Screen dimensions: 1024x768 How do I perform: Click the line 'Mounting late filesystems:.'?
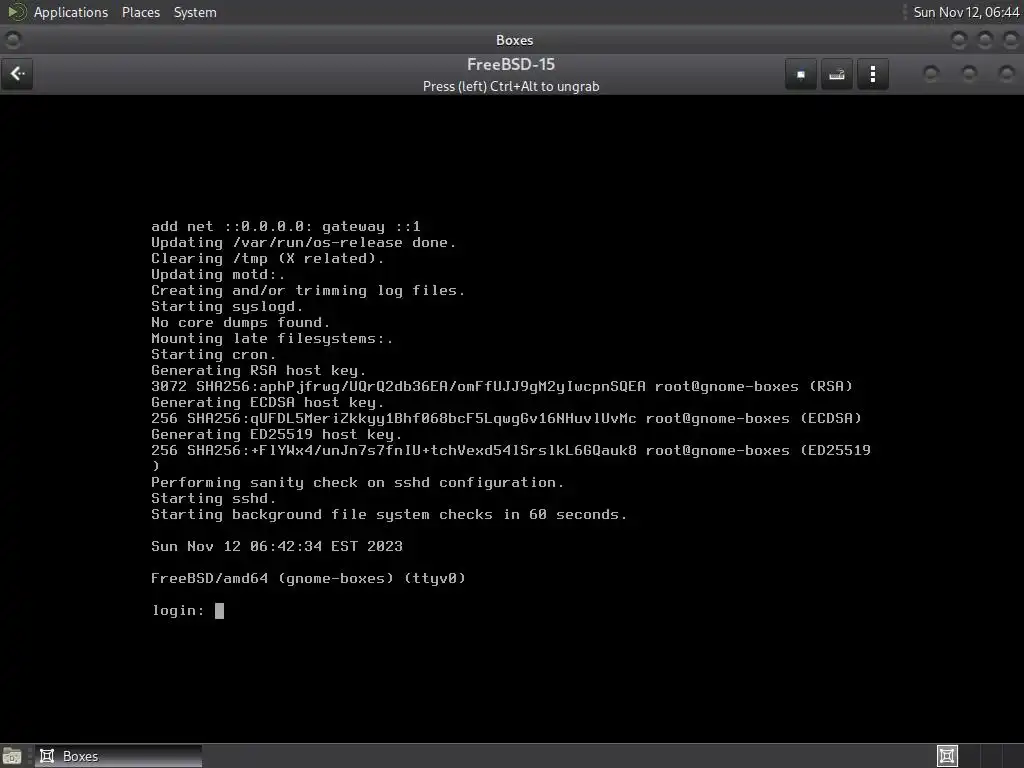click(272, 338)
